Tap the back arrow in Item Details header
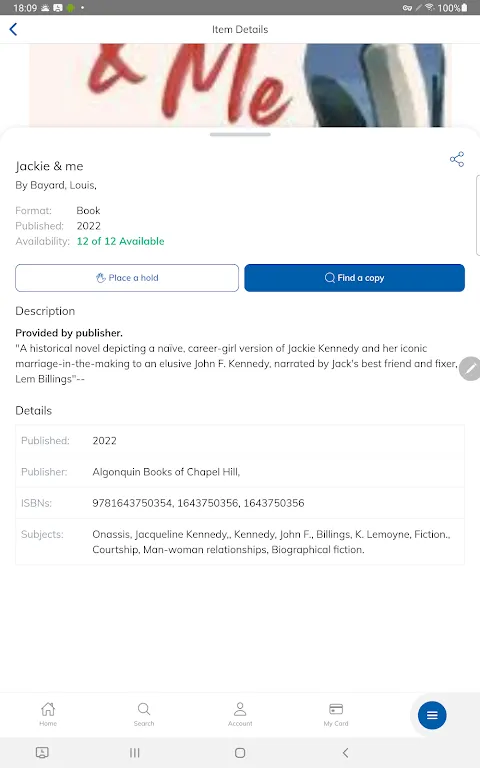The width and height of the screenshot is (480, 768). click(x=13, y=29)
